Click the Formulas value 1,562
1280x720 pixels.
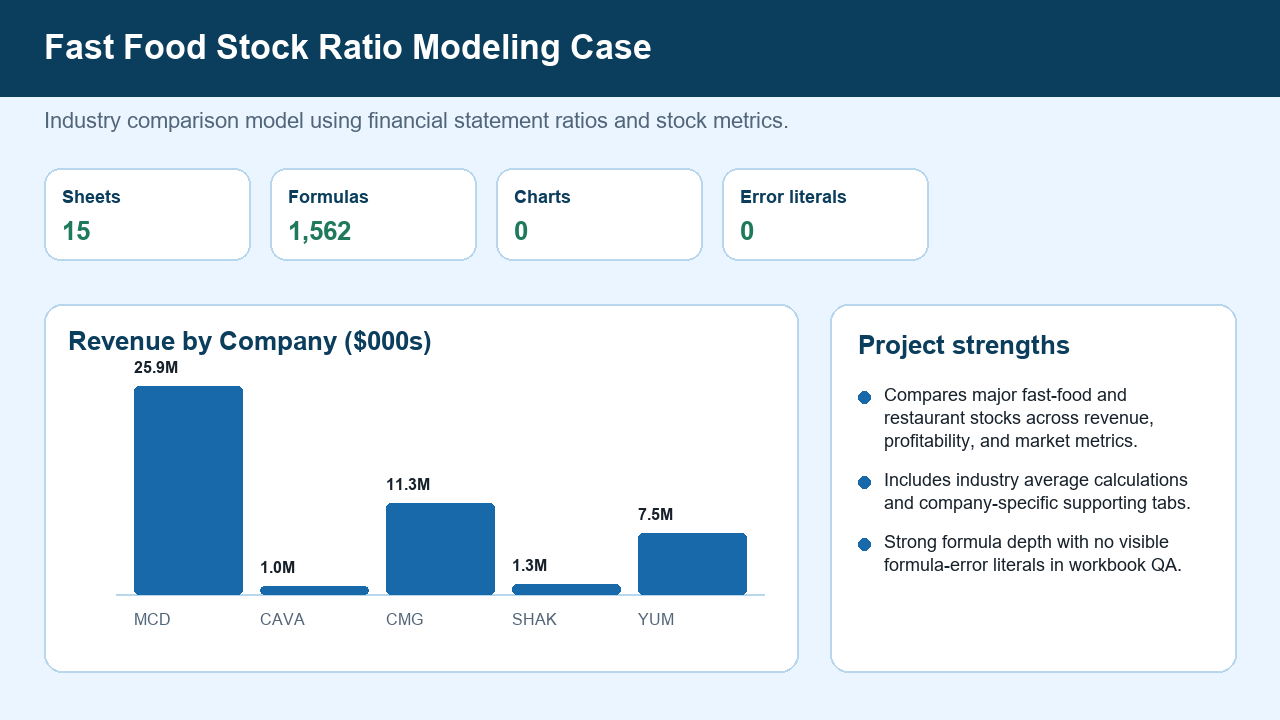[319, 232]
